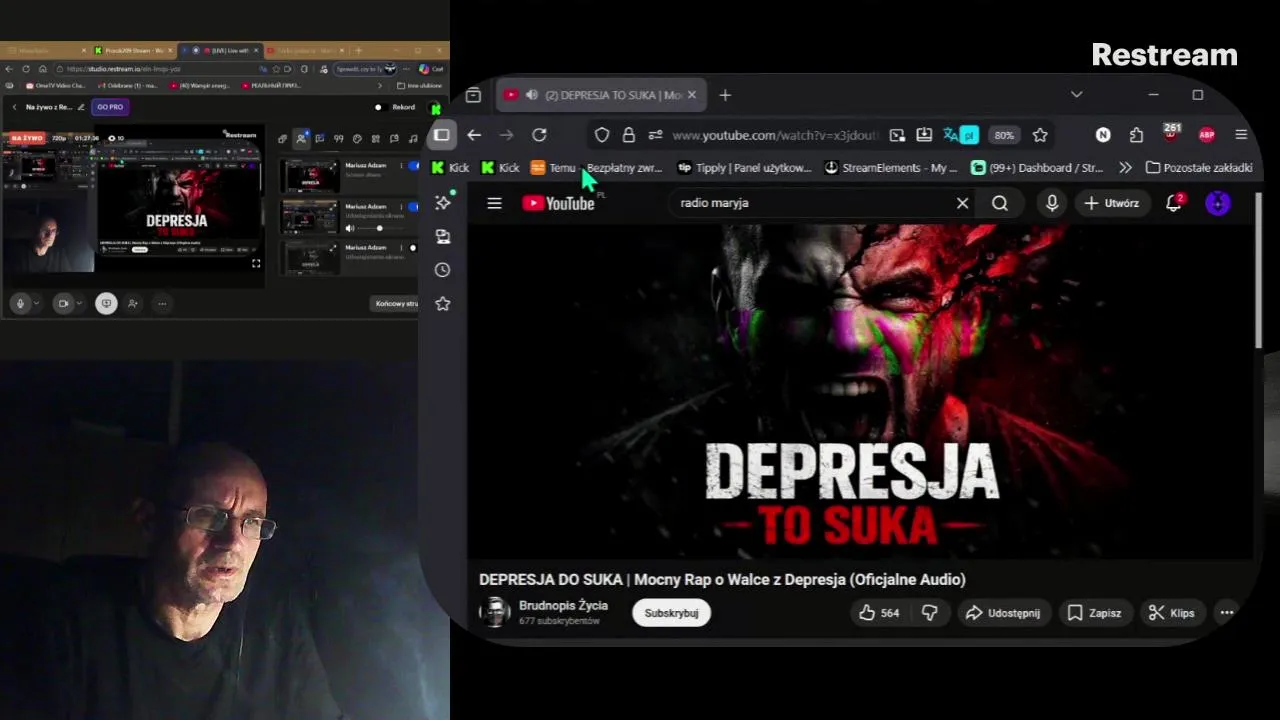Create a clip with Klips
Image resolution: width=1280 pixels, height=720 pixels.
pos(1171,613)
